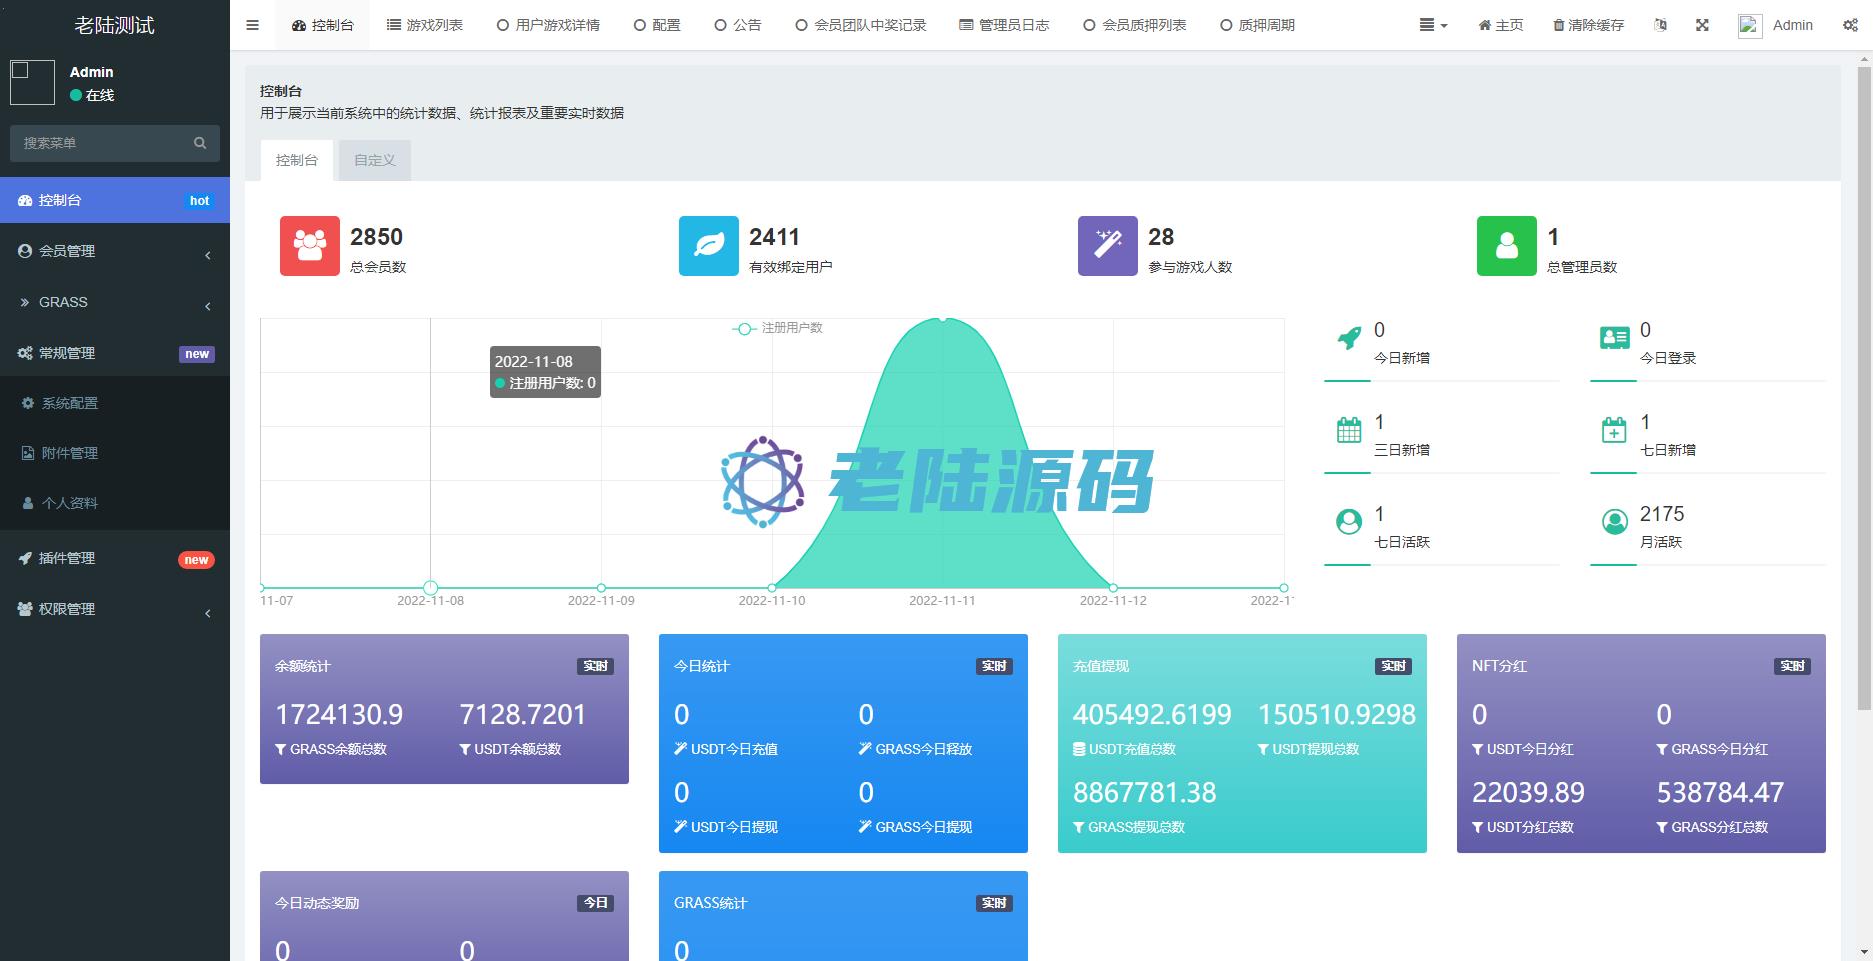Expand the 权限管理 sidebar menu
Viewport: 1873px width, 961px height.
115,609
